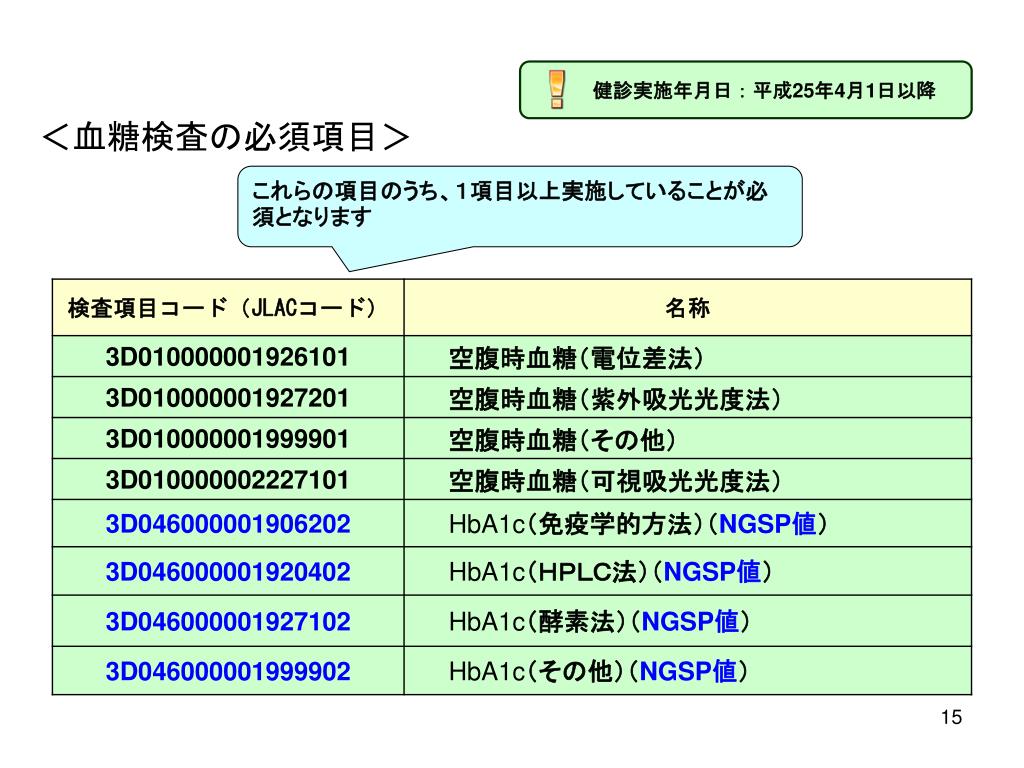Select code 3D010000001927201
This screenshot has height=768, width=1024.
[x=227, y=398]
